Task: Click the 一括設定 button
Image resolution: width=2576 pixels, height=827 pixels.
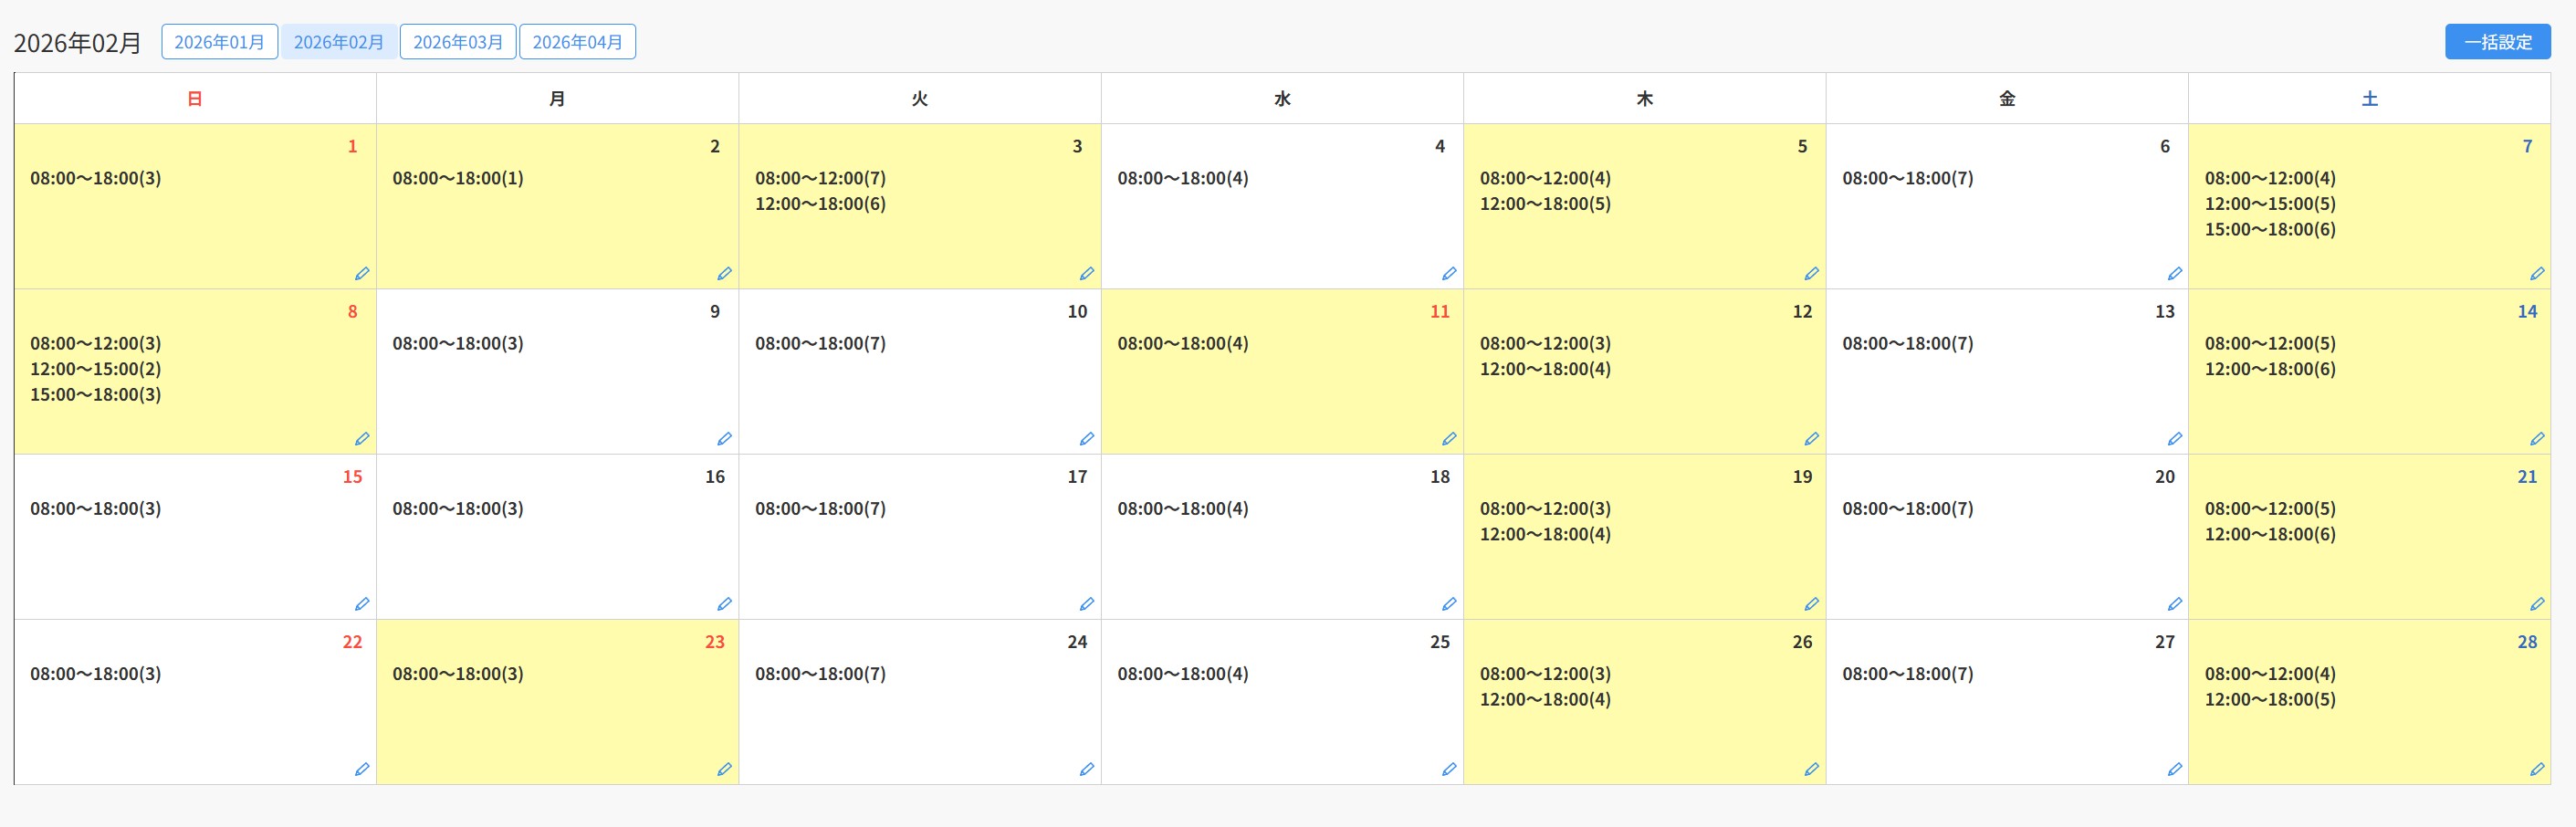Action: pyautogui.click(x=2497, y=42)
